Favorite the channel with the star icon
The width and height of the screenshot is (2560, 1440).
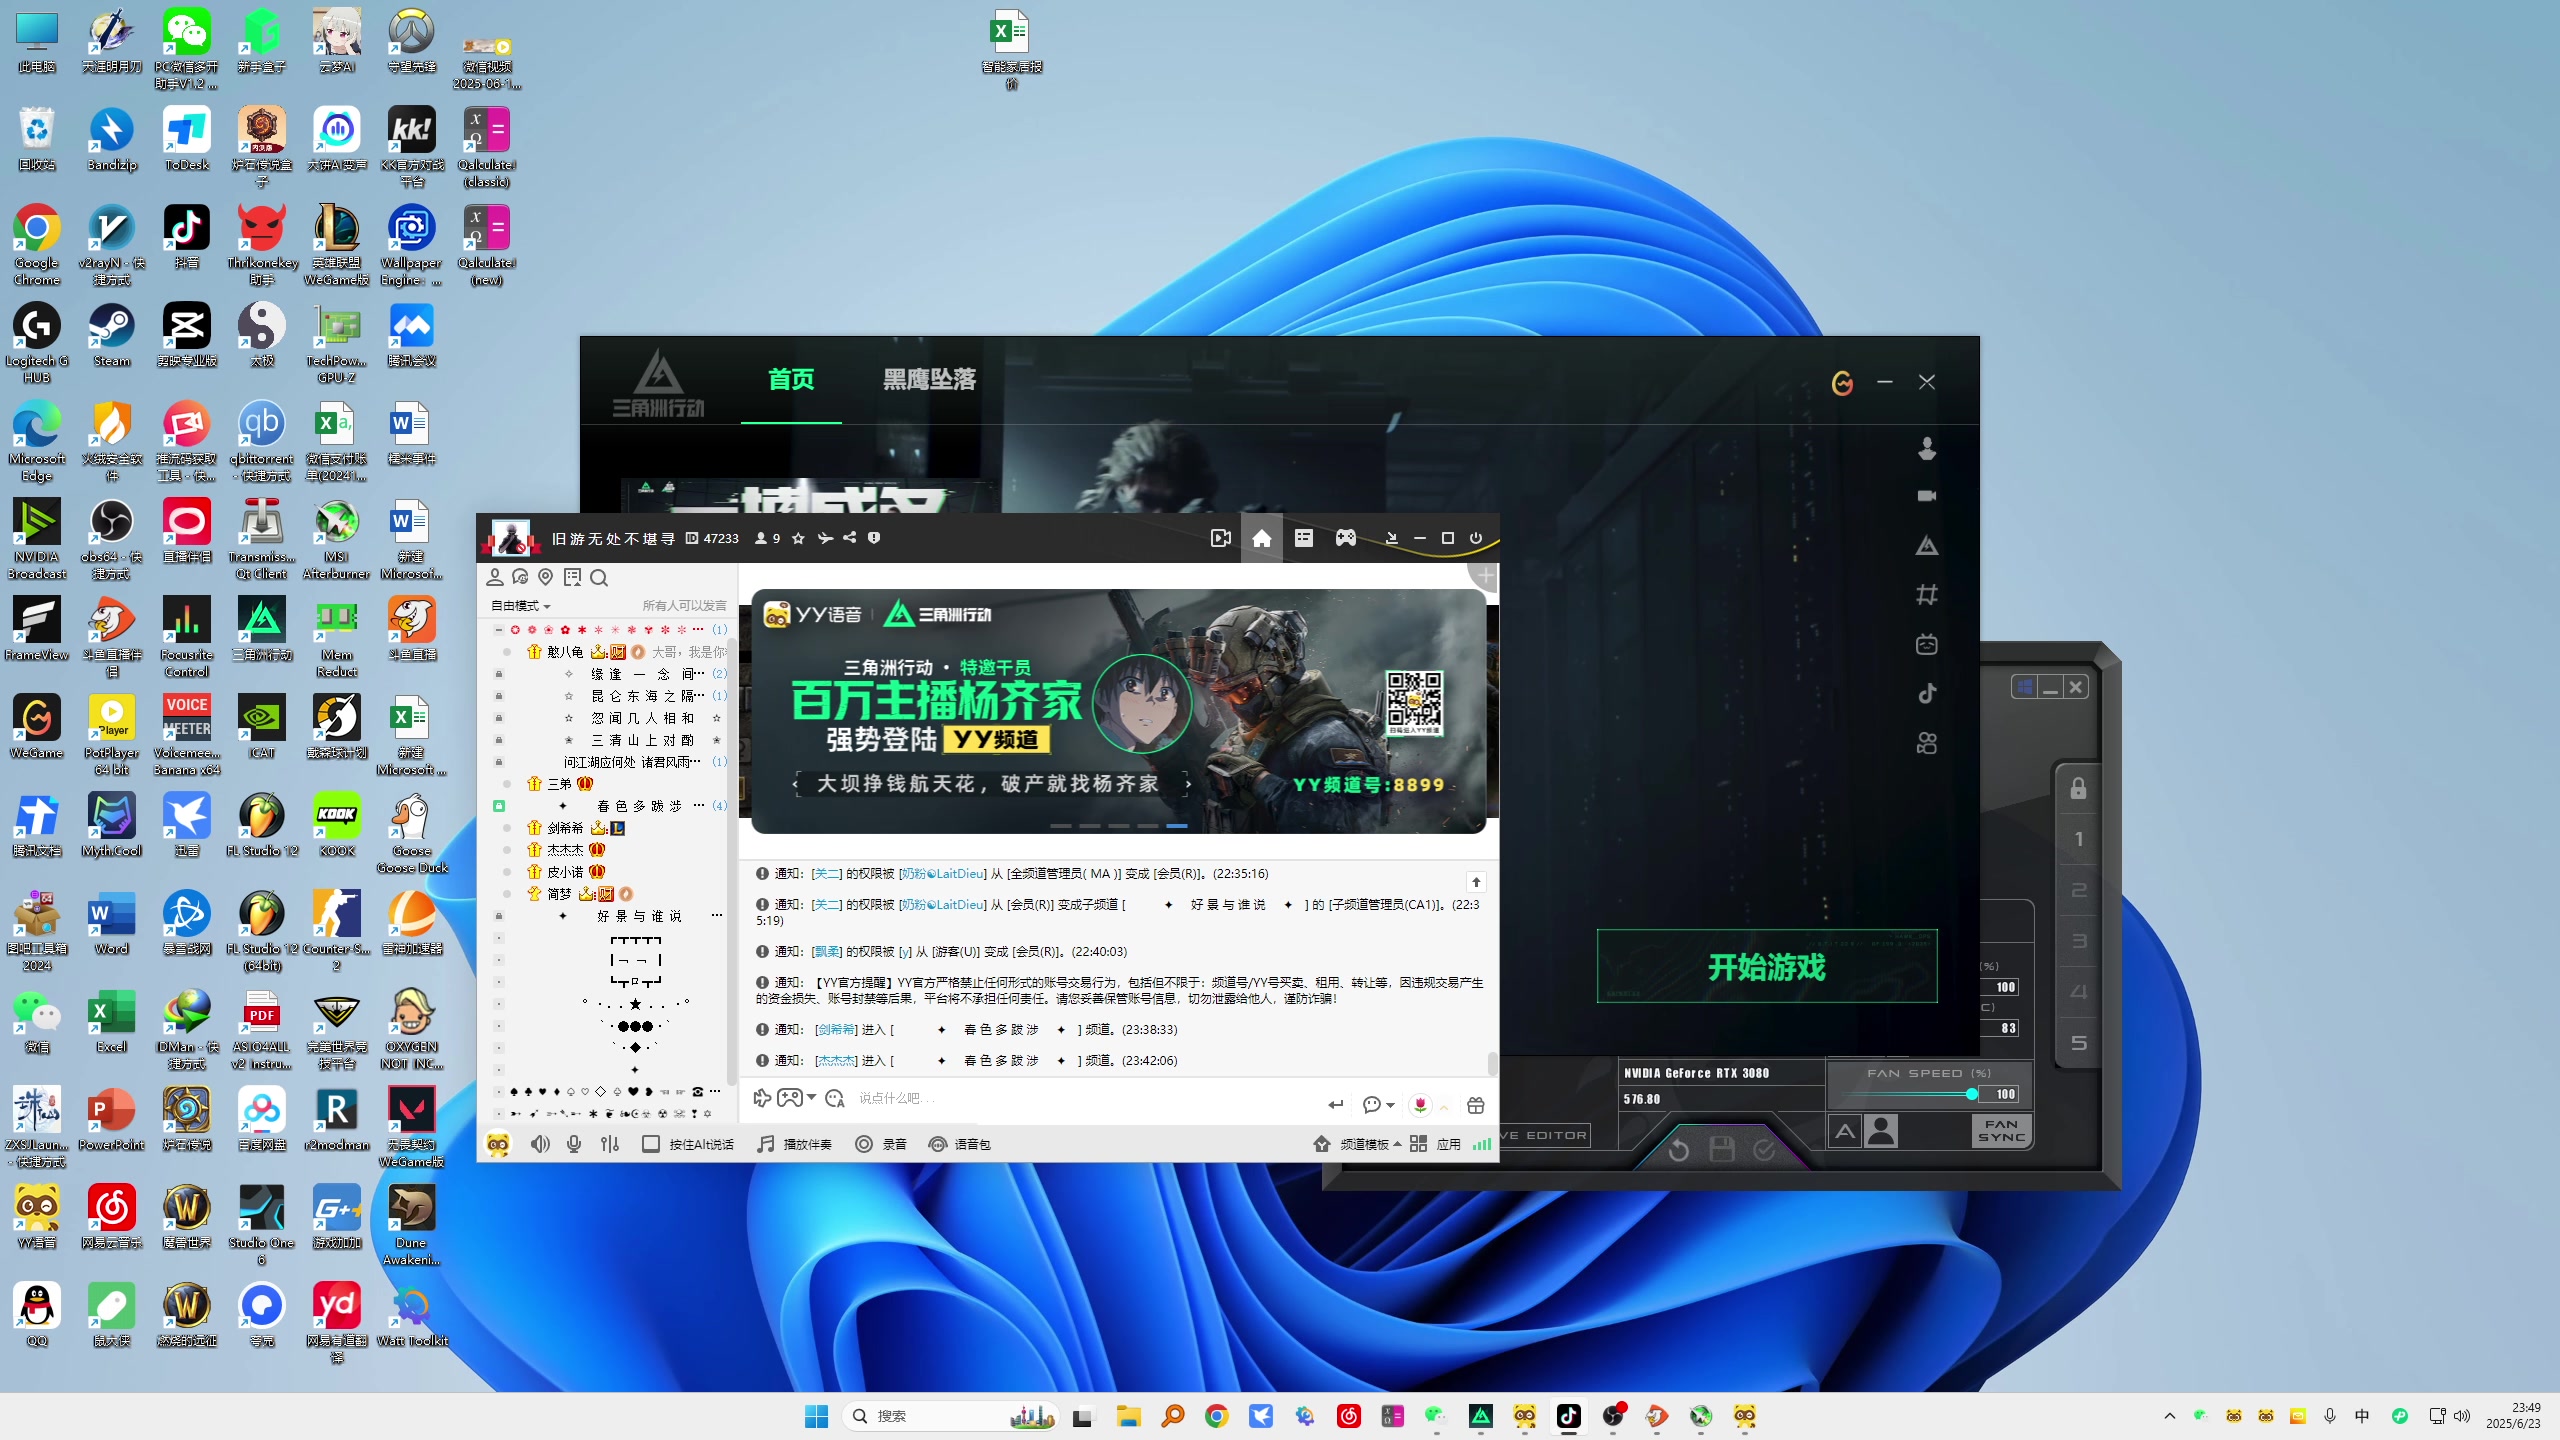[x=798, y=538]
